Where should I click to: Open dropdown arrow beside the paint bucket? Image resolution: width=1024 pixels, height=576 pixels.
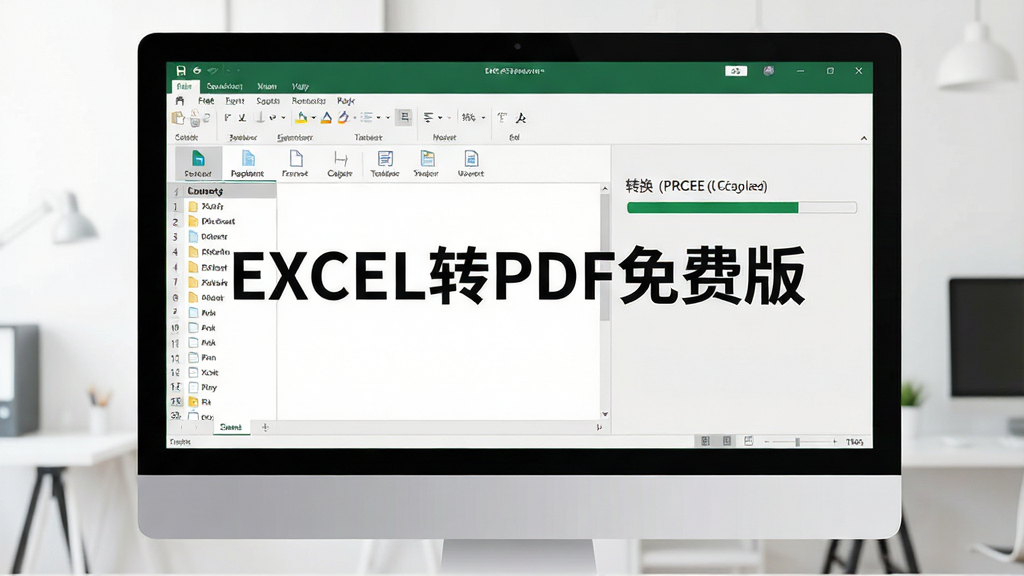click(x=313, y=118)
